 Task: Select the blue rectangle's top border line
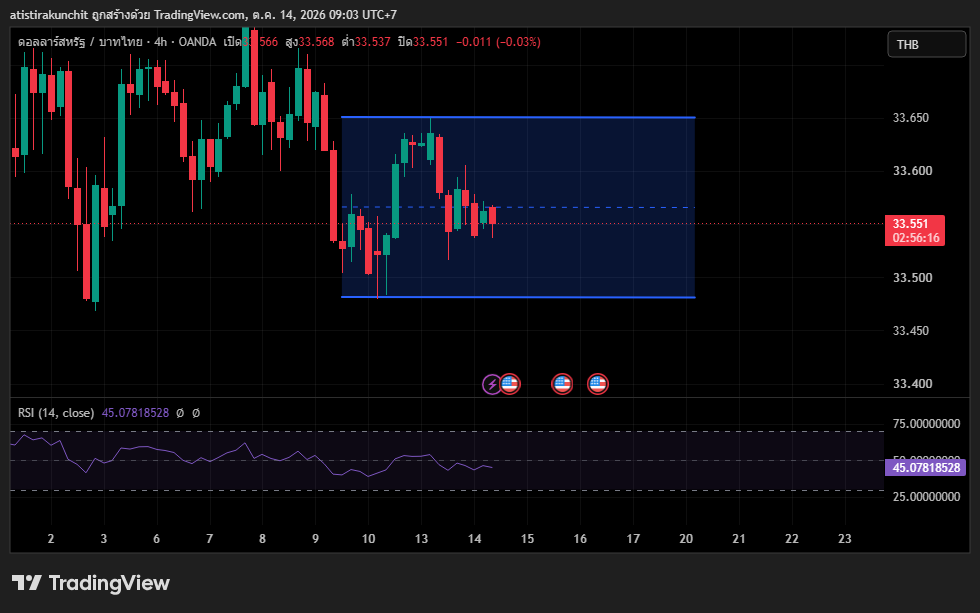(518, 117)
